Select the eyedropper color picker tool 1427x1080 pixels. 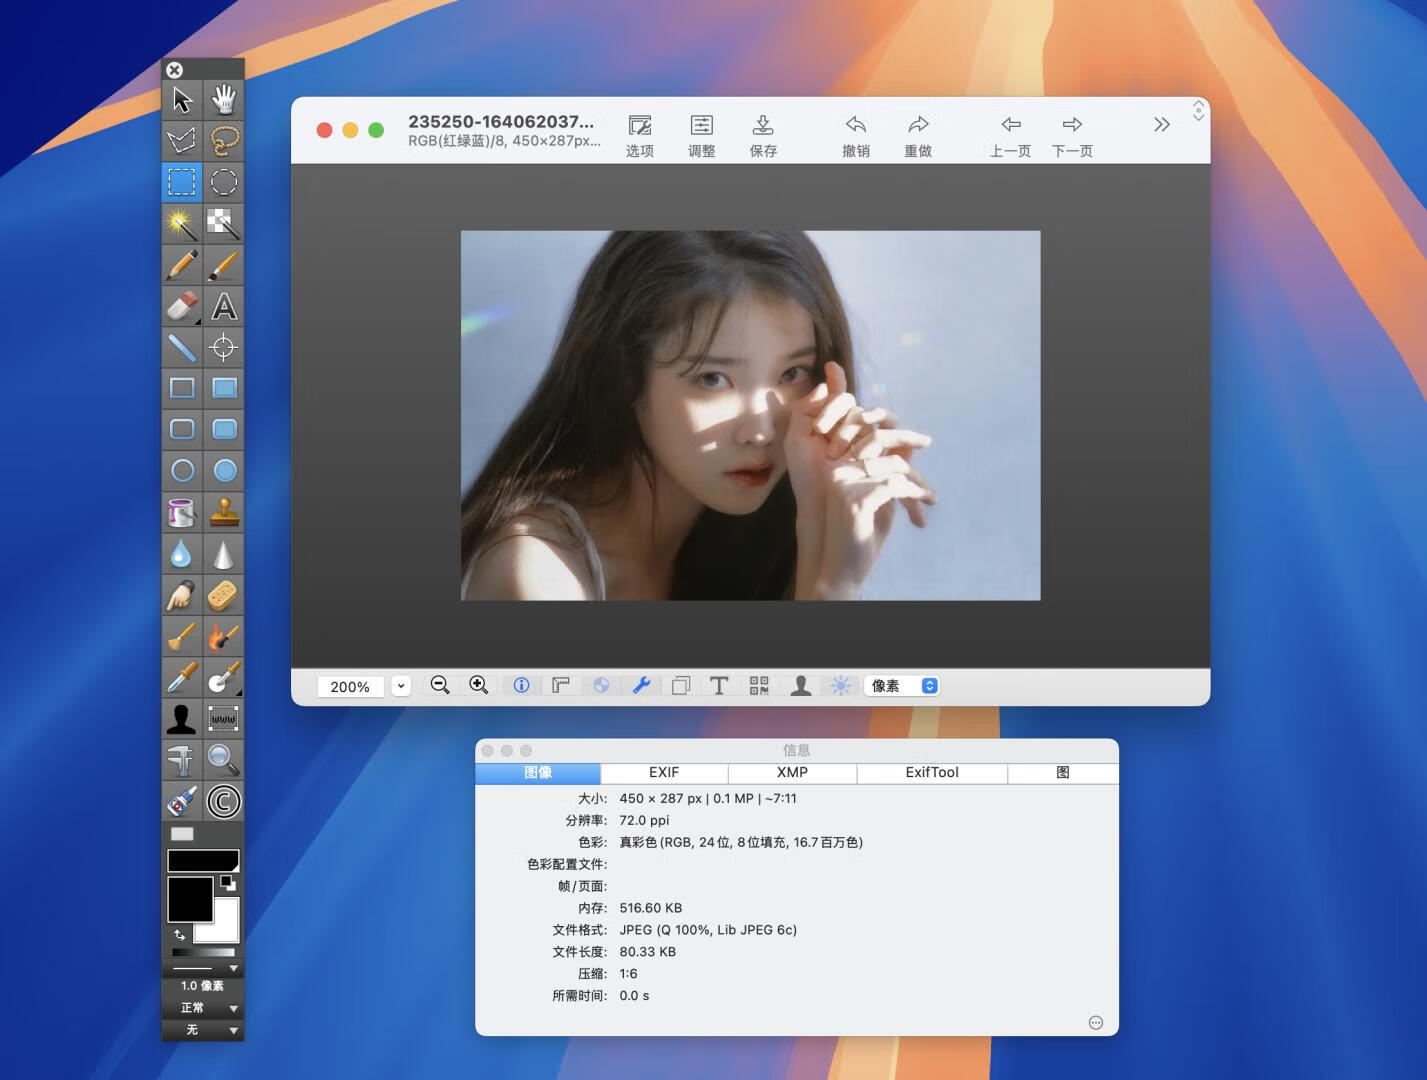182,678
